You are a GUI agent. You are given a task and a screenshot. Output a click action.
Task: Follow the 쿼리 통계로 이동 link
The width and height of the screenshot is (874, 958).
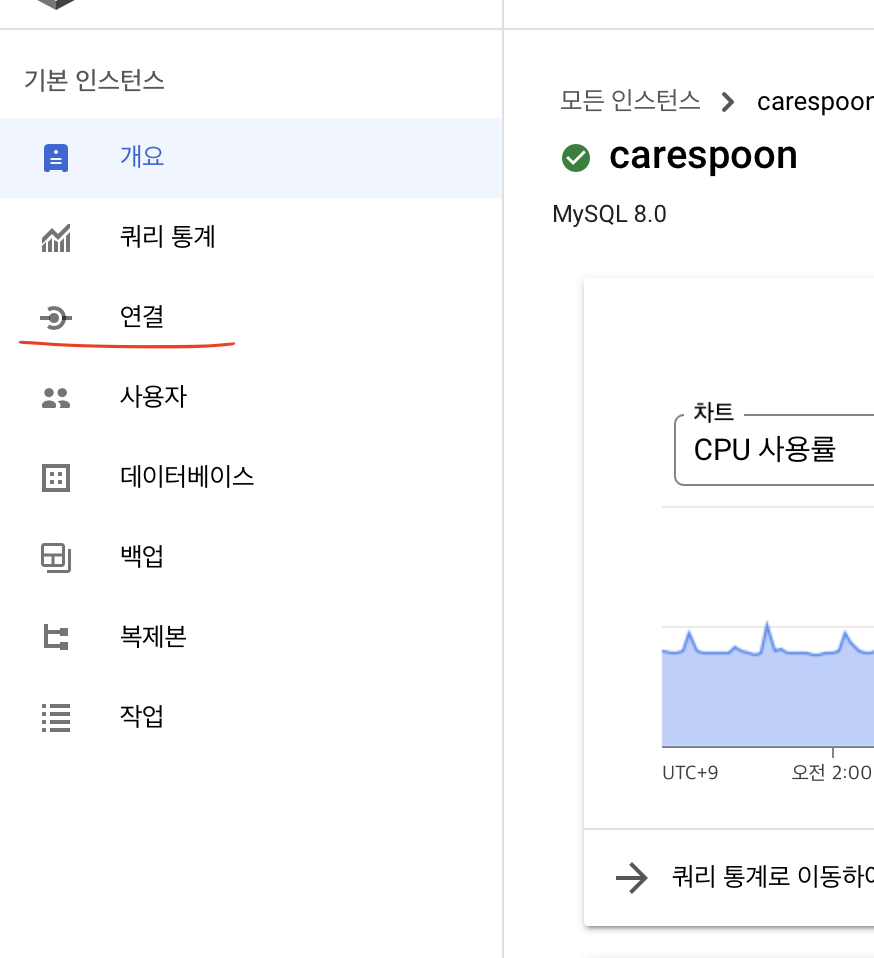pos(773,877)
